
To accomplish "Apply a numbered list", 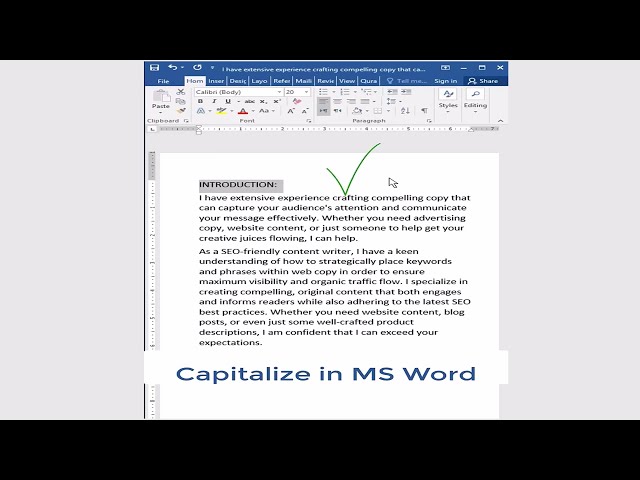I will click(x=344, y=92).
